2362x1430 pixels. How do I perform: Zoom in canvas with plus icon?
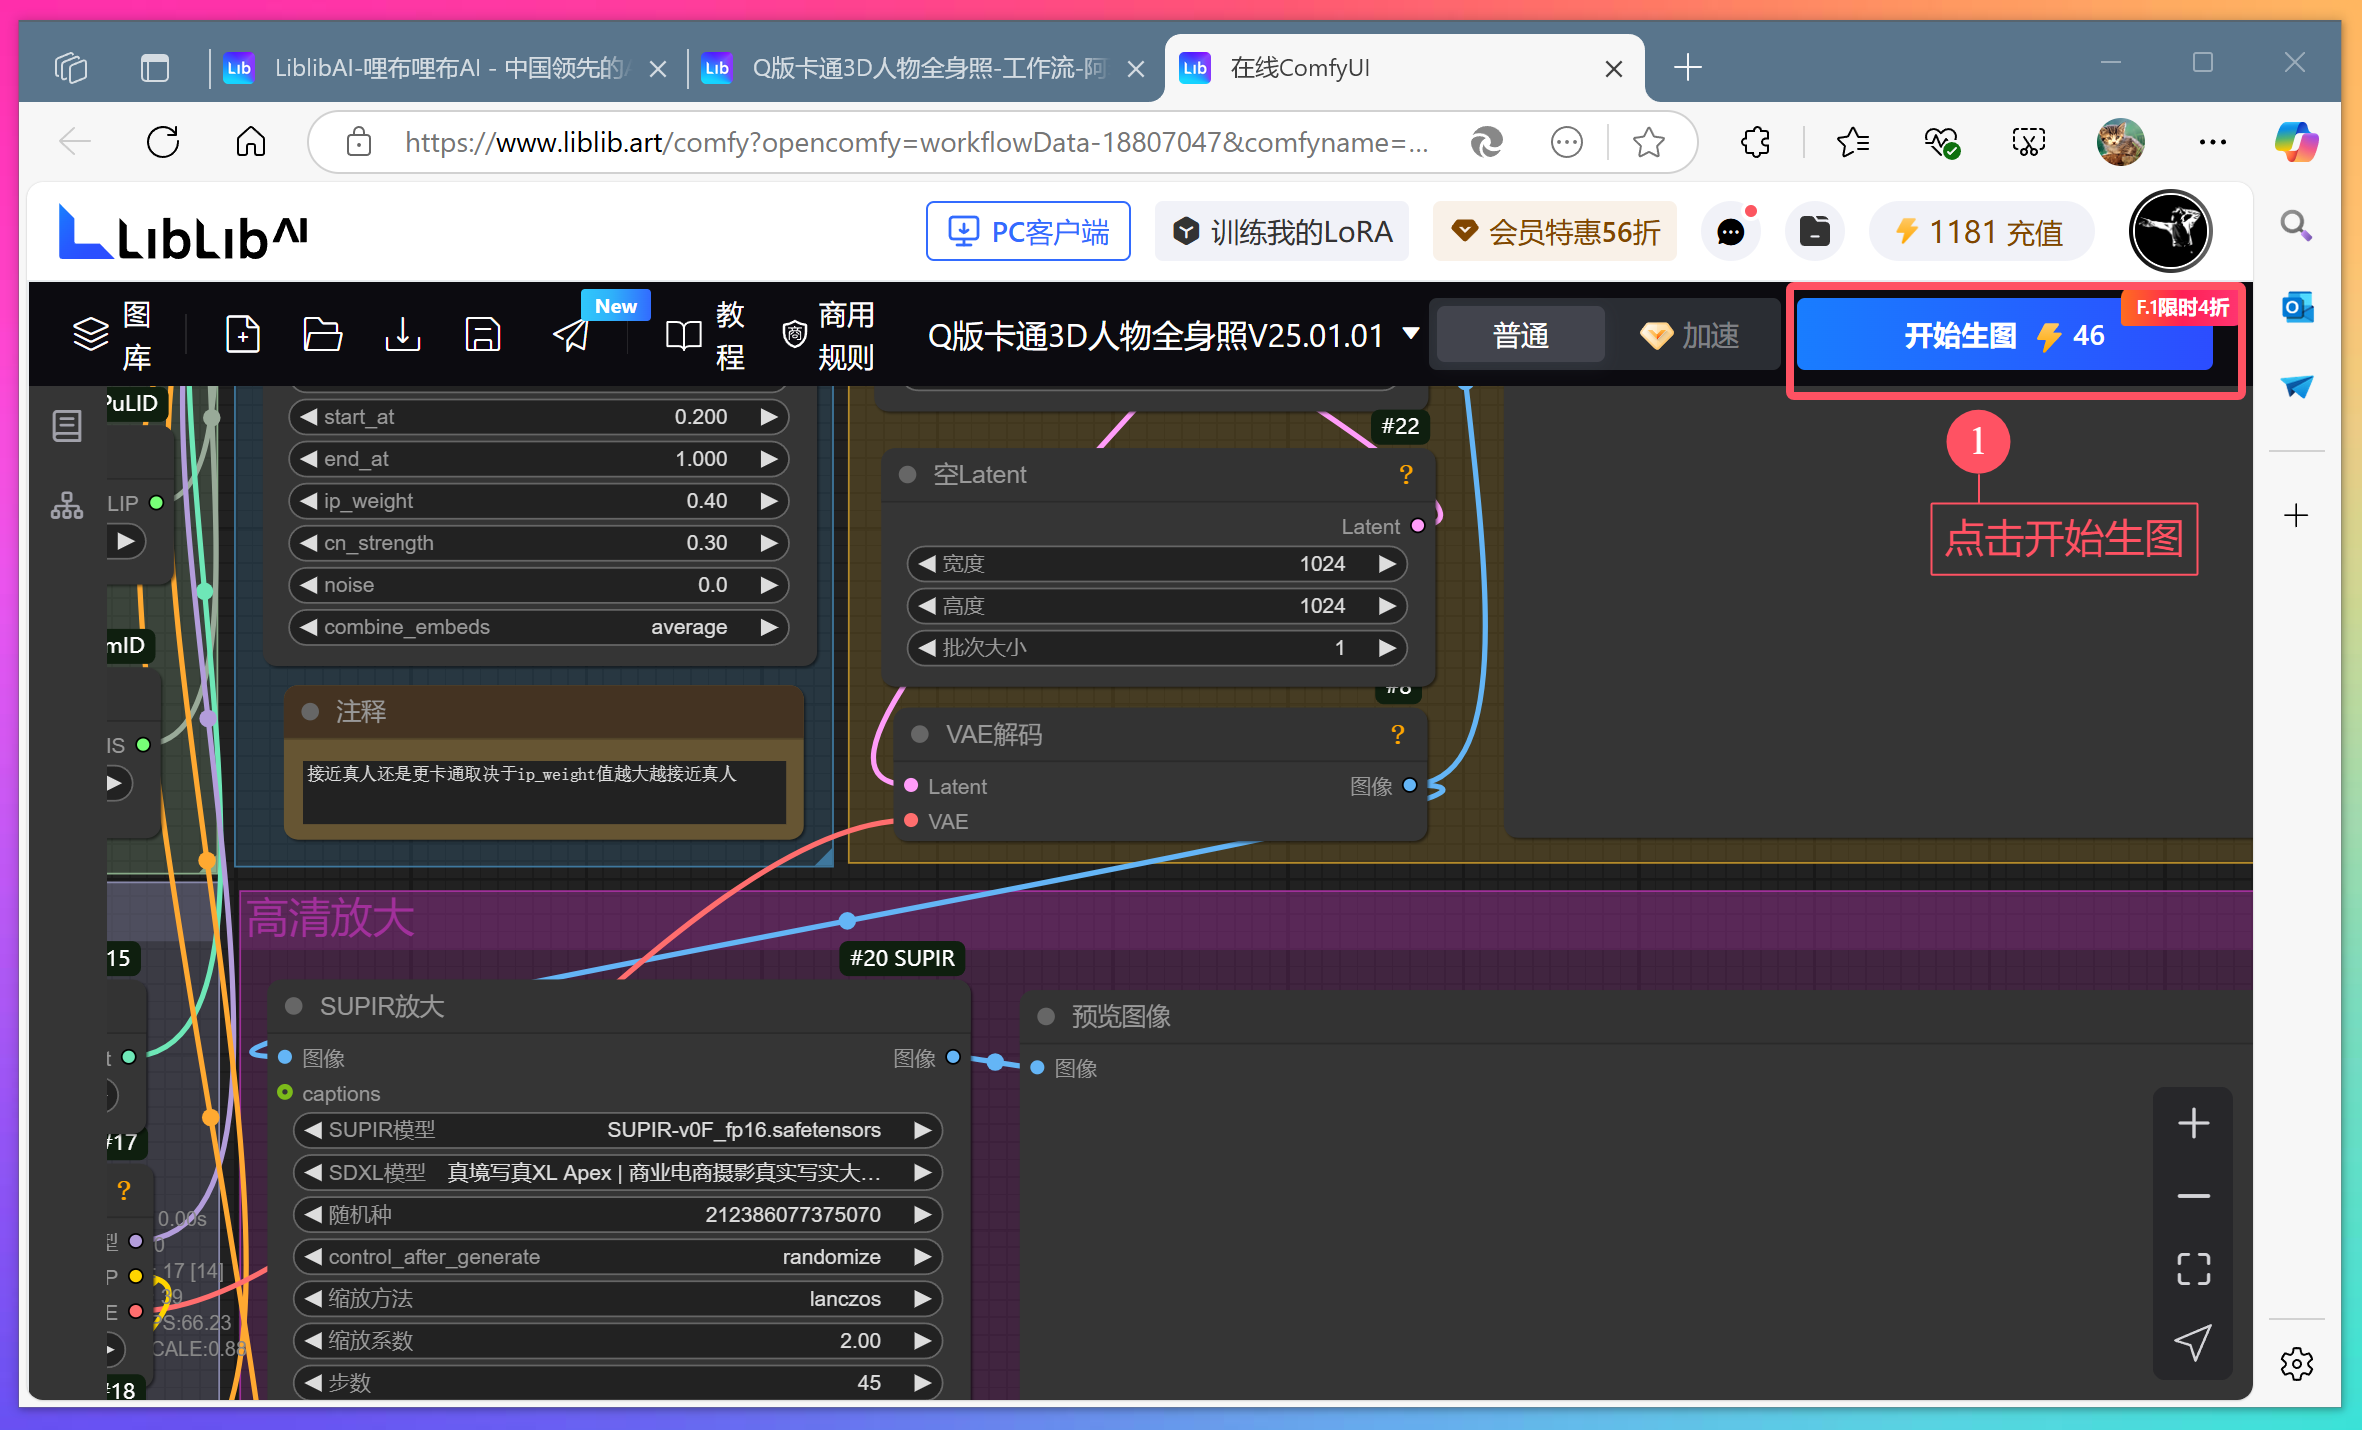tap(2193, 1124)
